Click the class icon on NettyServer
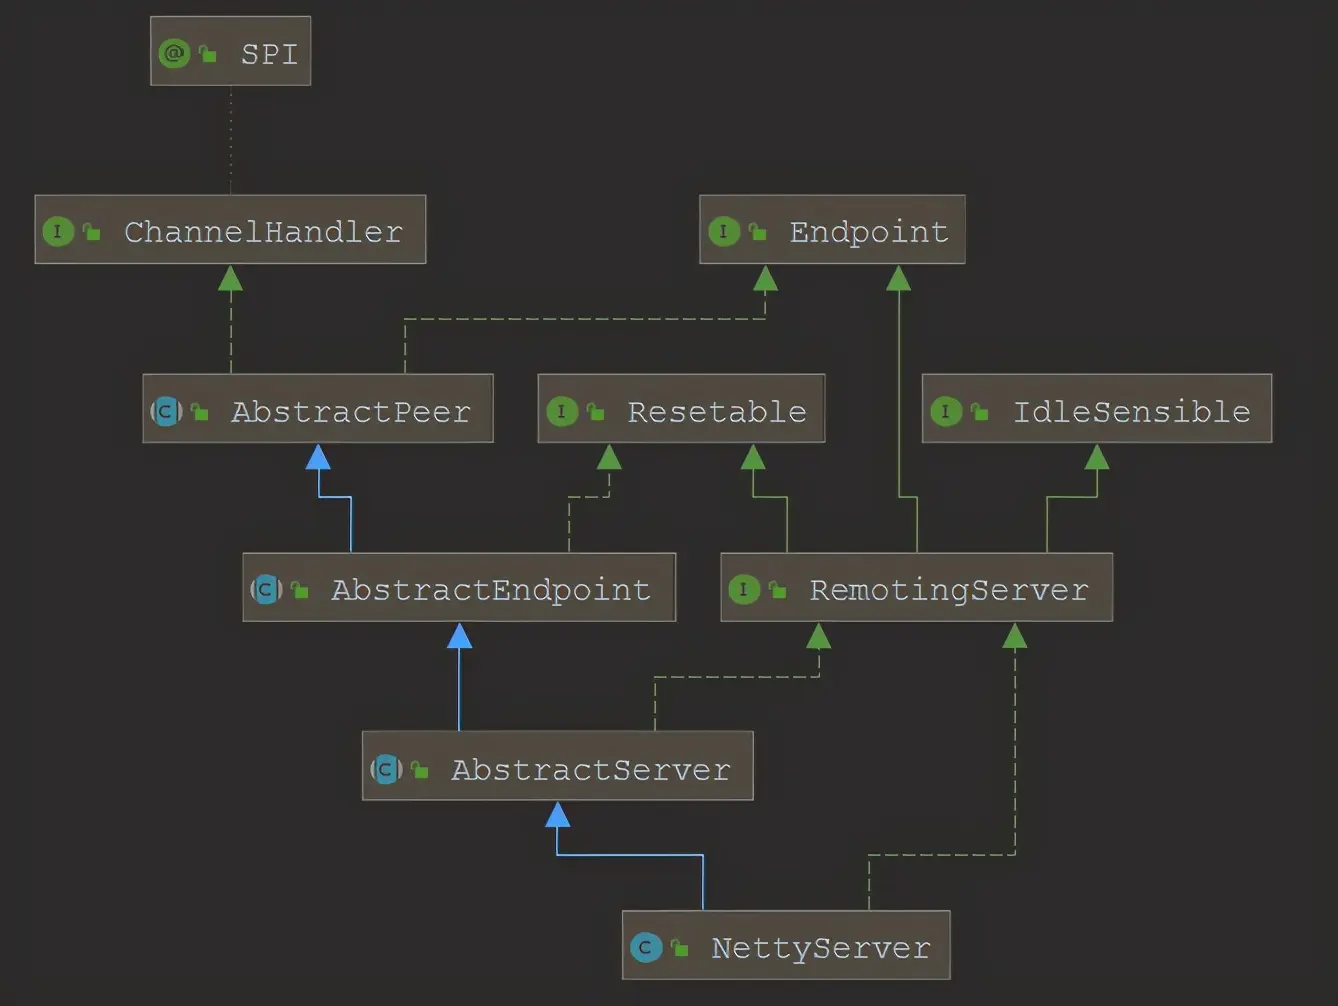This screenshot has width=1338, height=1006. click(646, 947)
